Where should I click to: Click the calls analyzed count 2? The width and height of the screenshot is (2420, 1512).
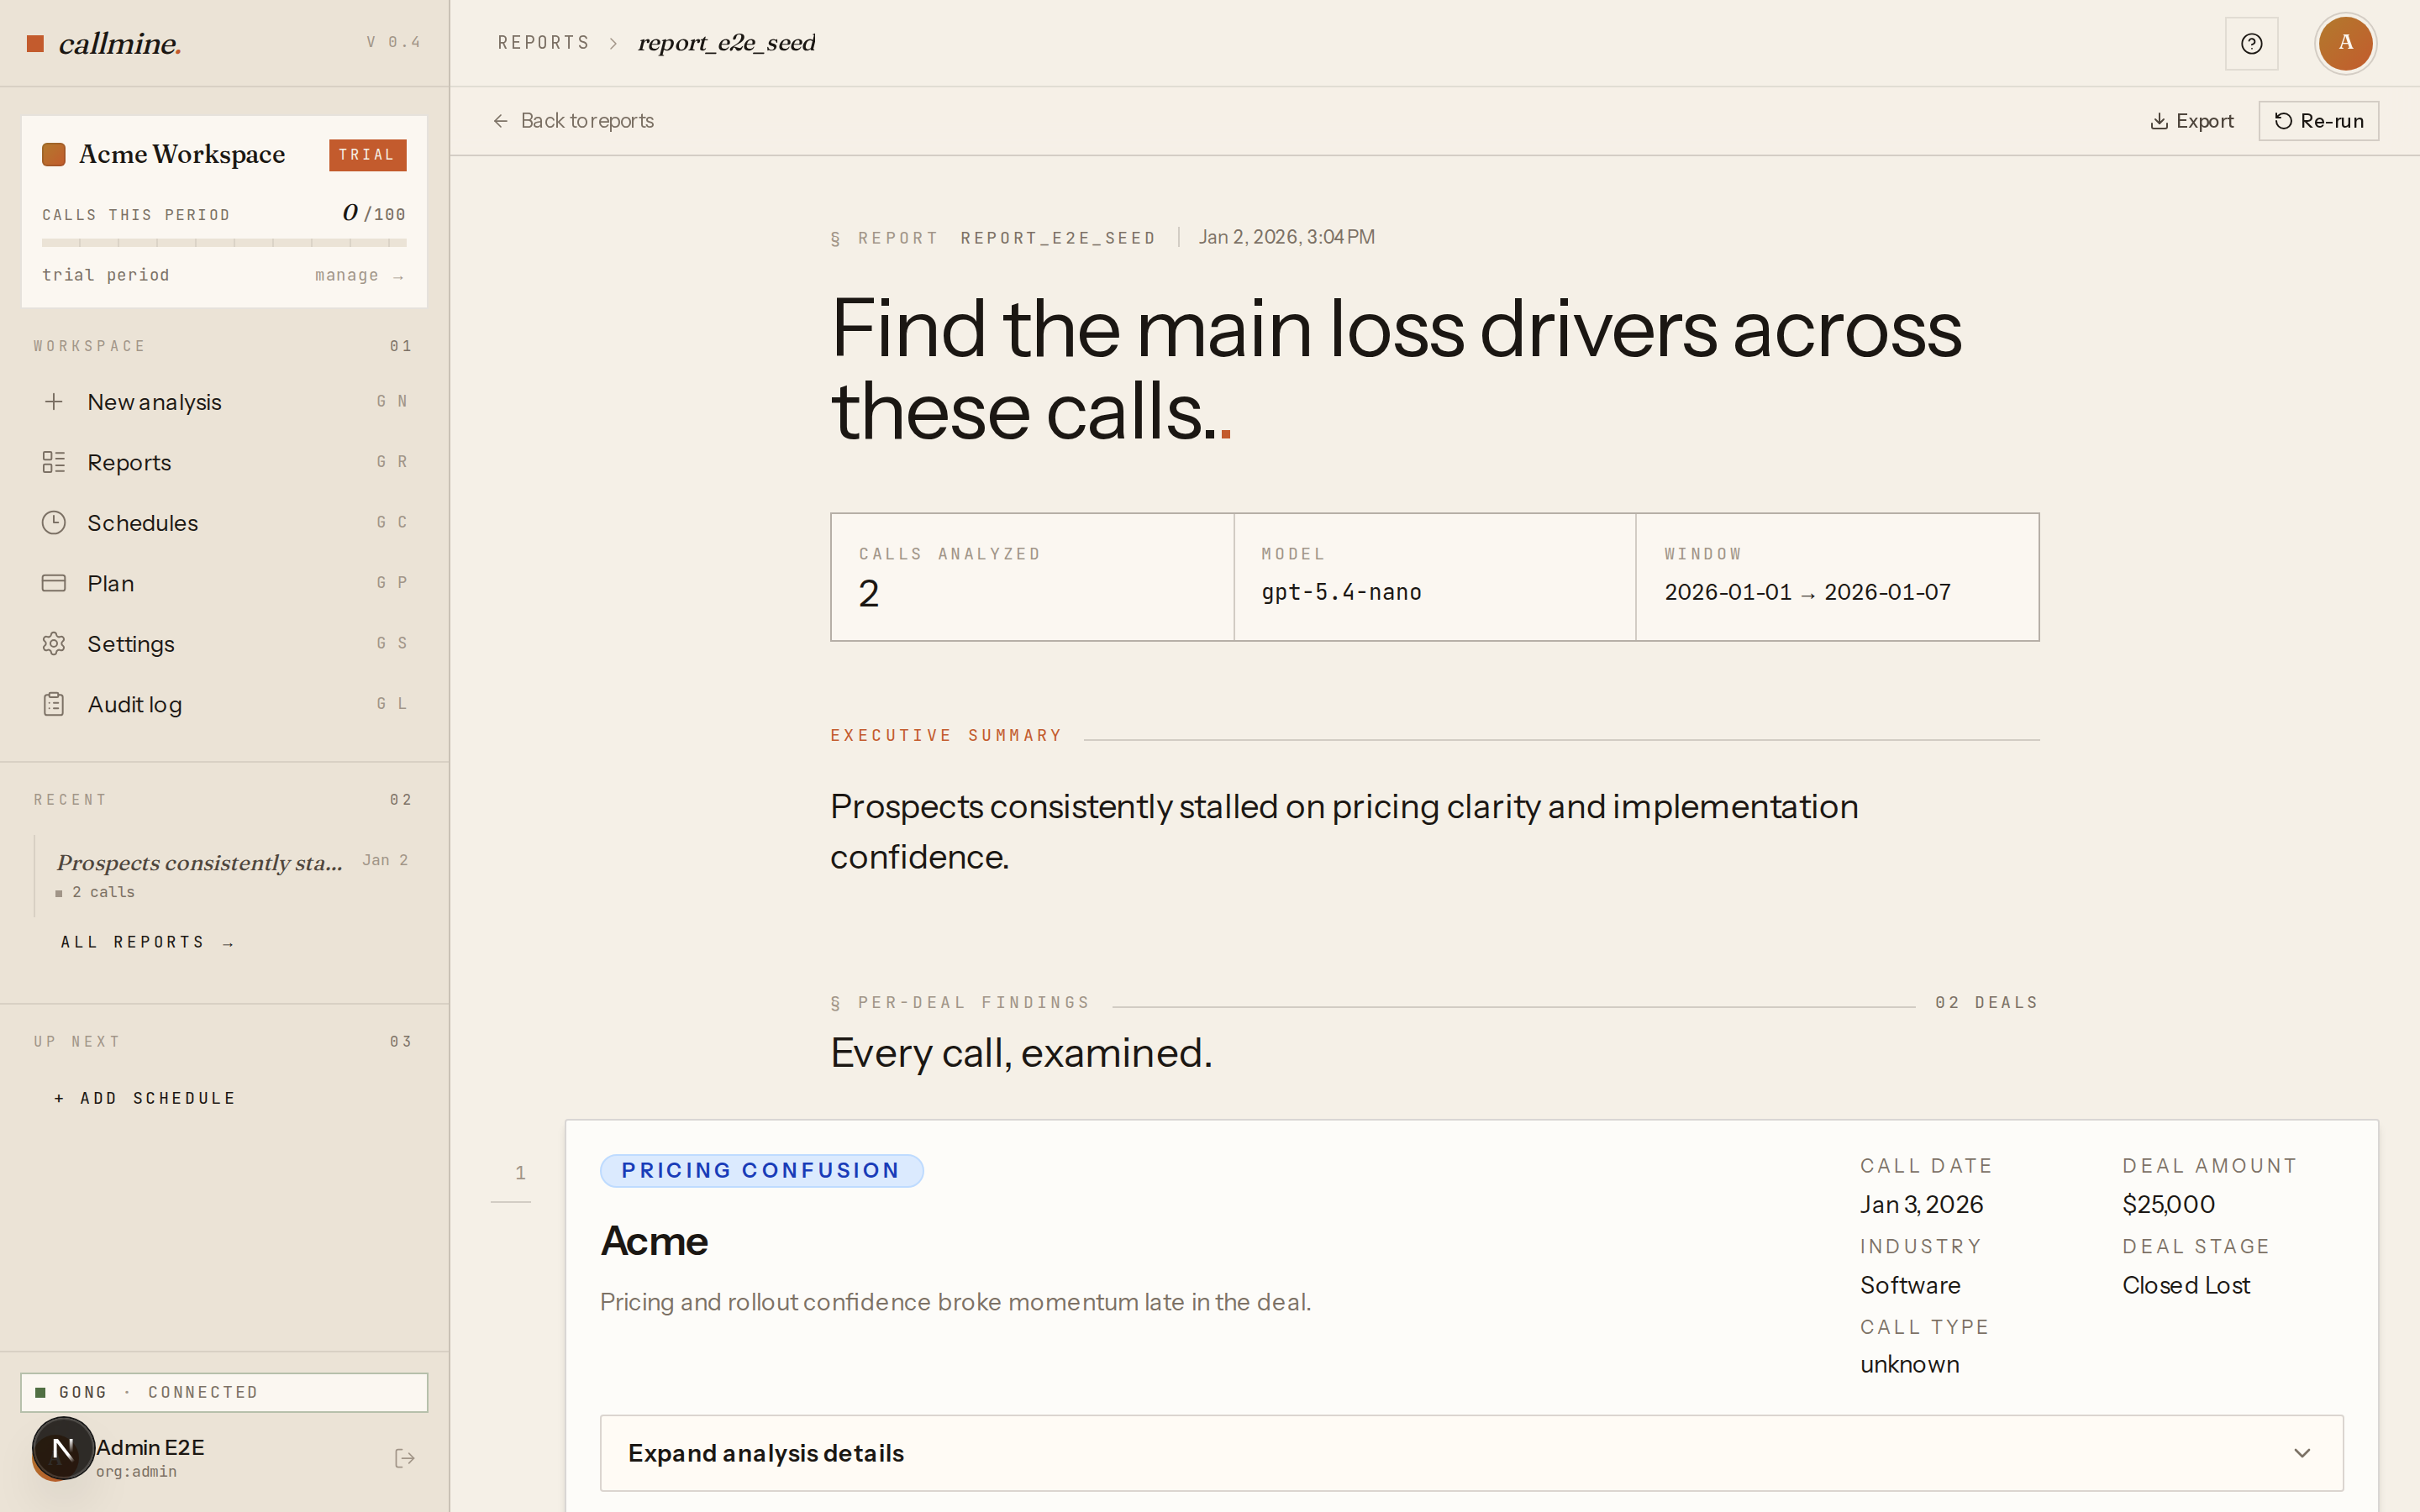coord(868,594)
